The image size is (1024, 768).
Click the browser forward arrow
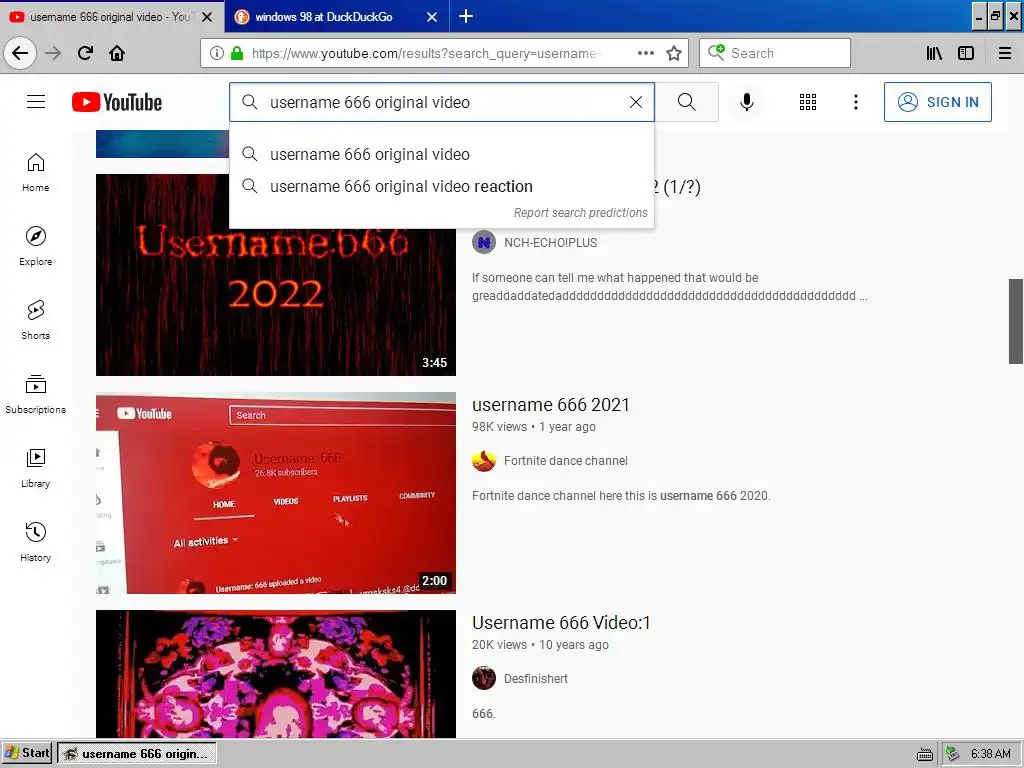click(53, 53)
